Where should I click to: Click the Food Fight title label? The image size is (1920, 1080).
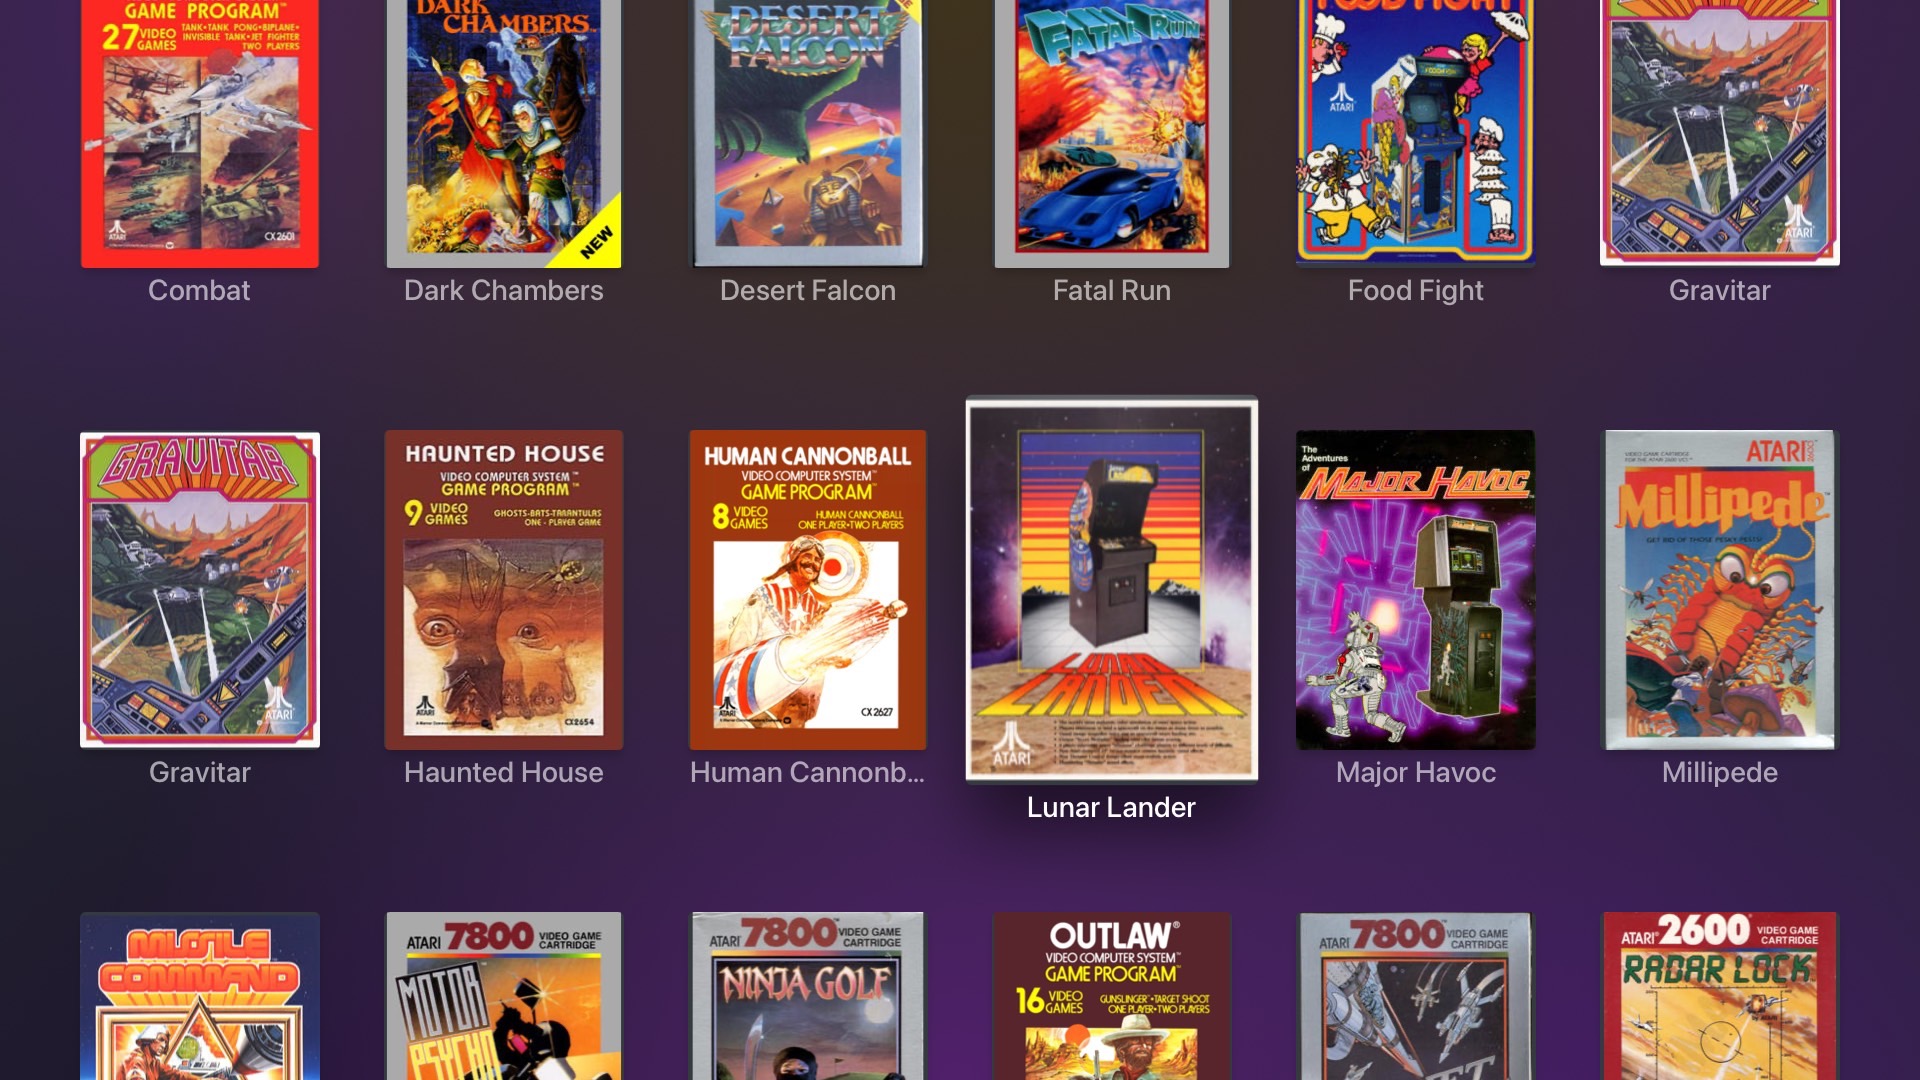click(x=1416, y=291)
